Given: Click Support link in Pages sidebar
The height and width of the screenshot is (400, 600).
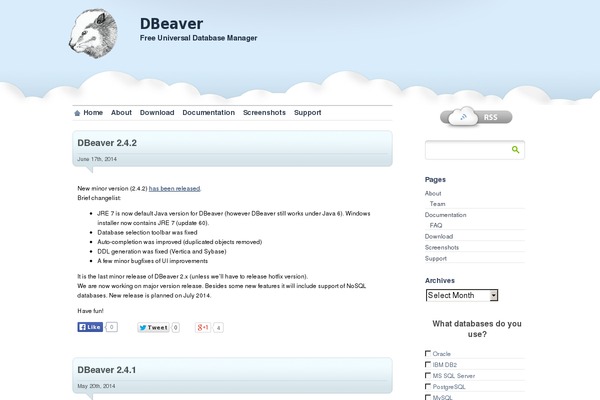Looking at the screenshot, I should (436, 258).
